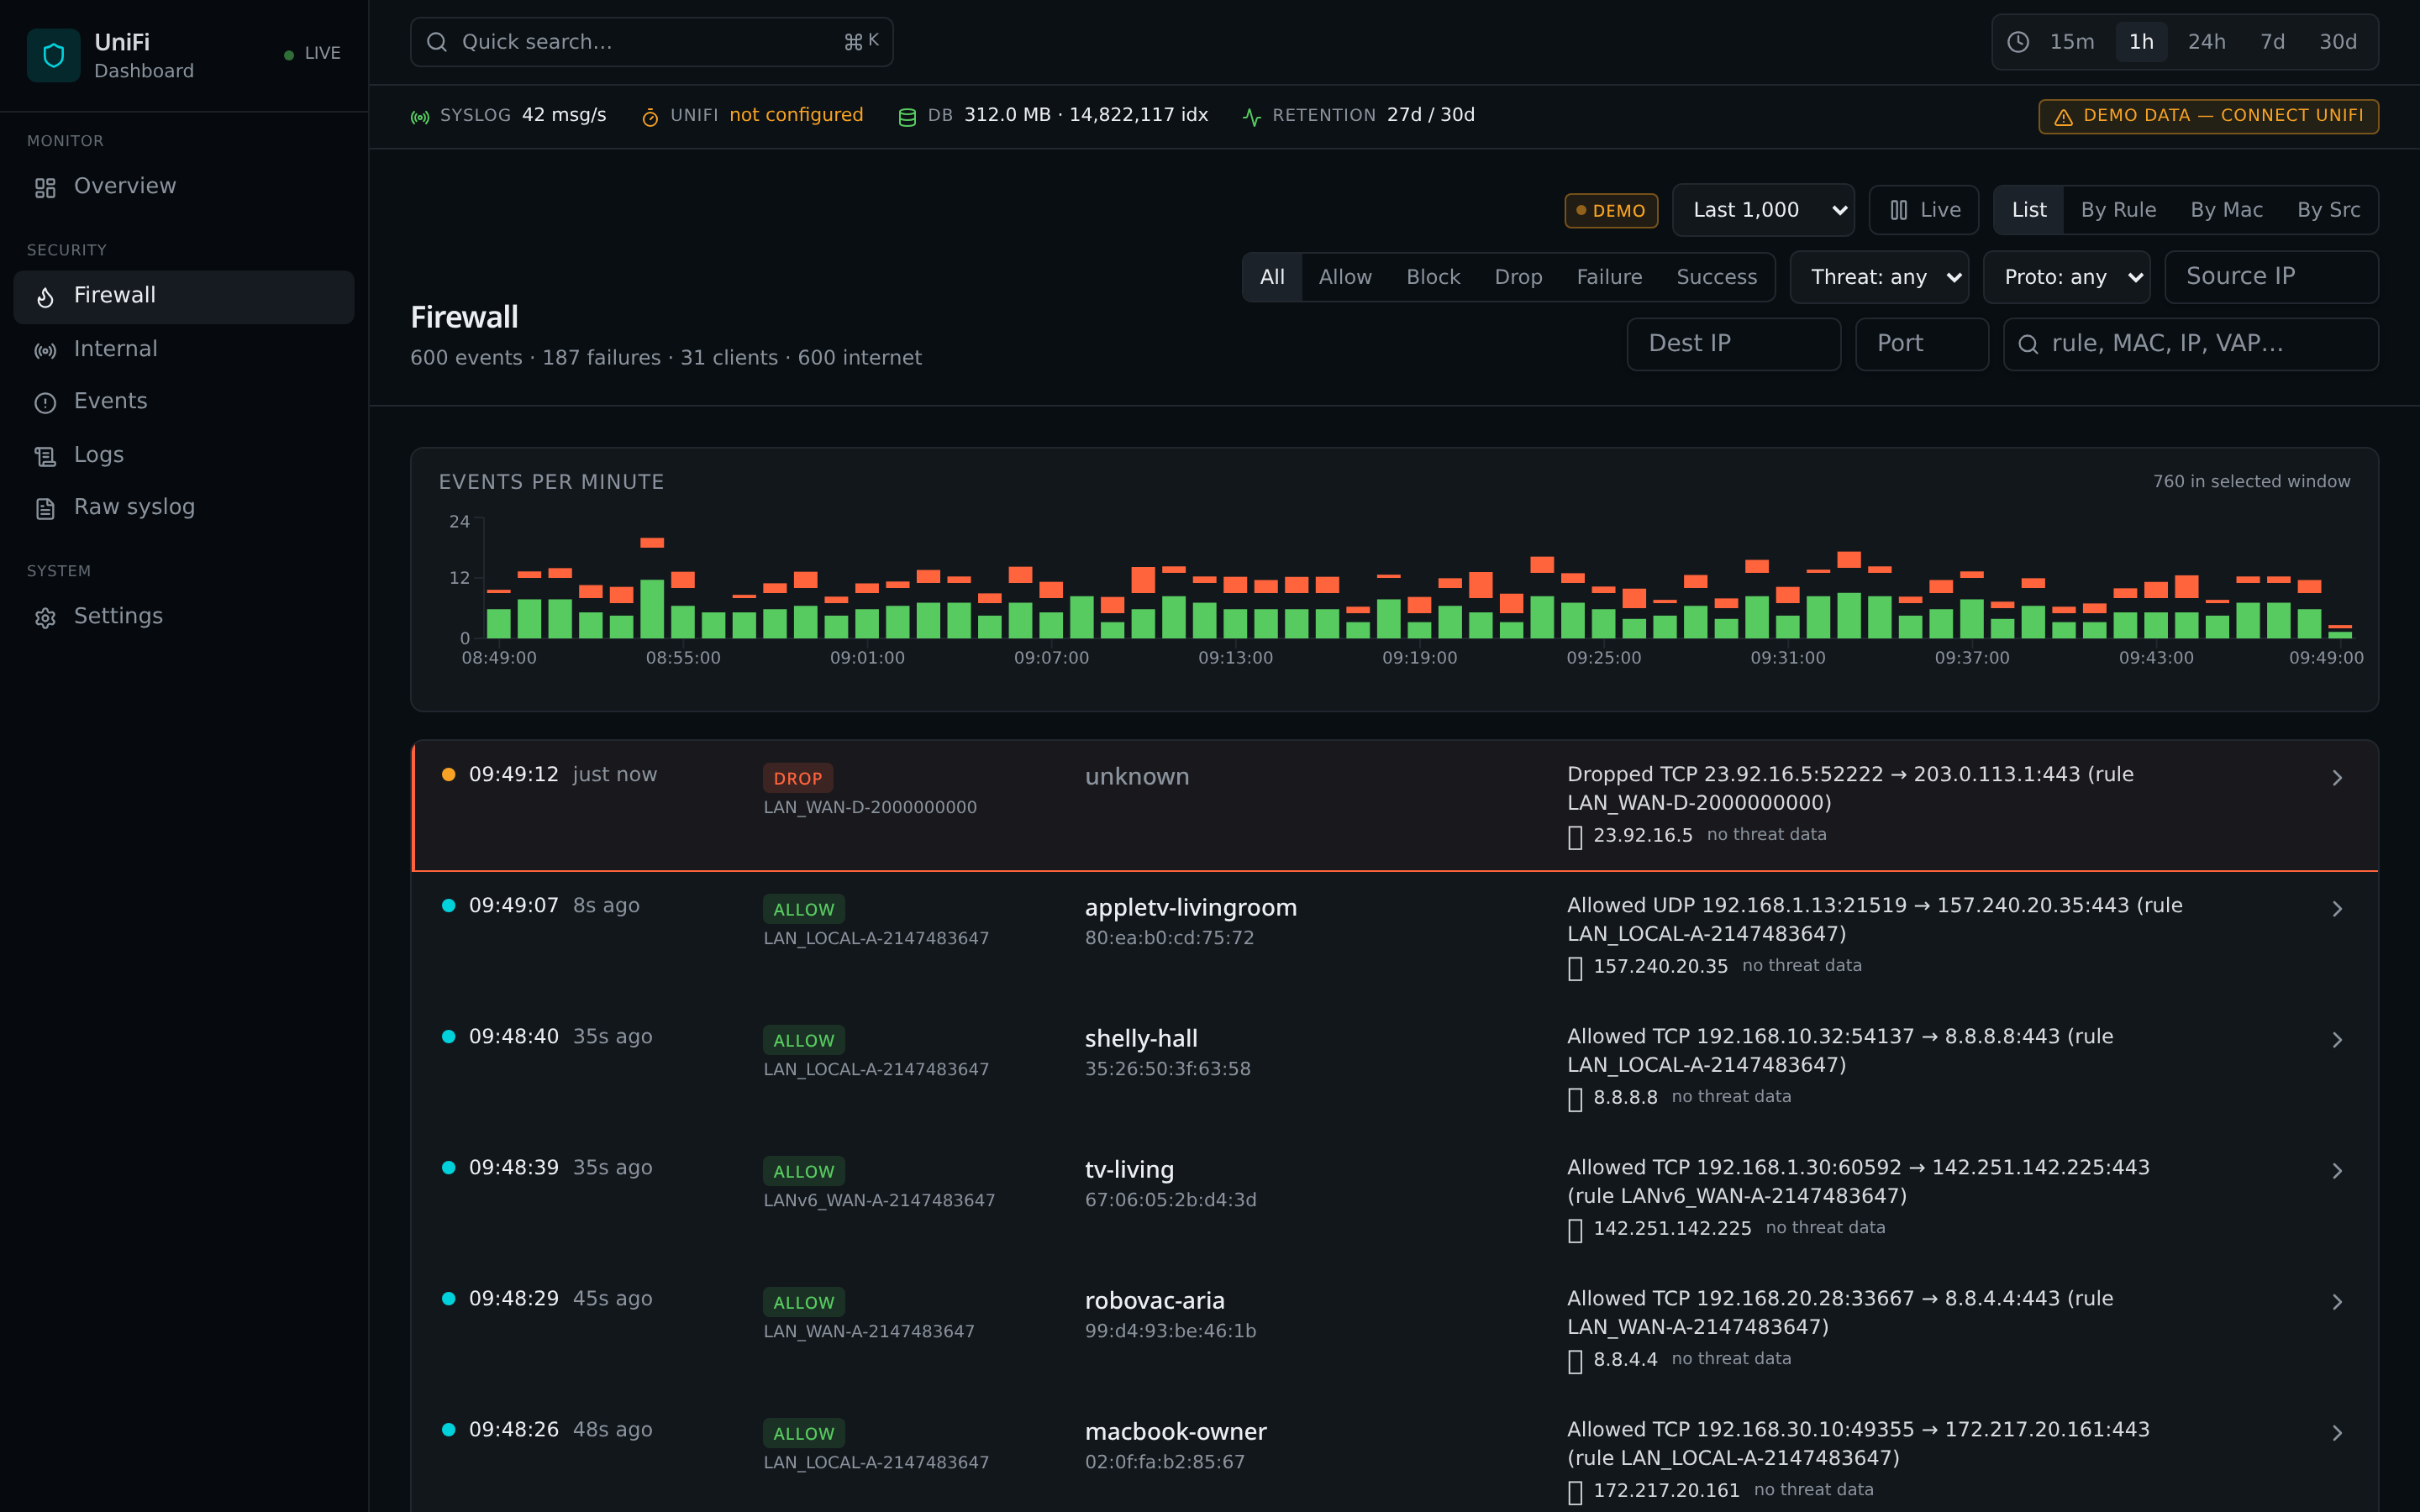Select the 15m time range
The width and height of the screenshot is (2420, 1512).
[x=2071, y=42]
